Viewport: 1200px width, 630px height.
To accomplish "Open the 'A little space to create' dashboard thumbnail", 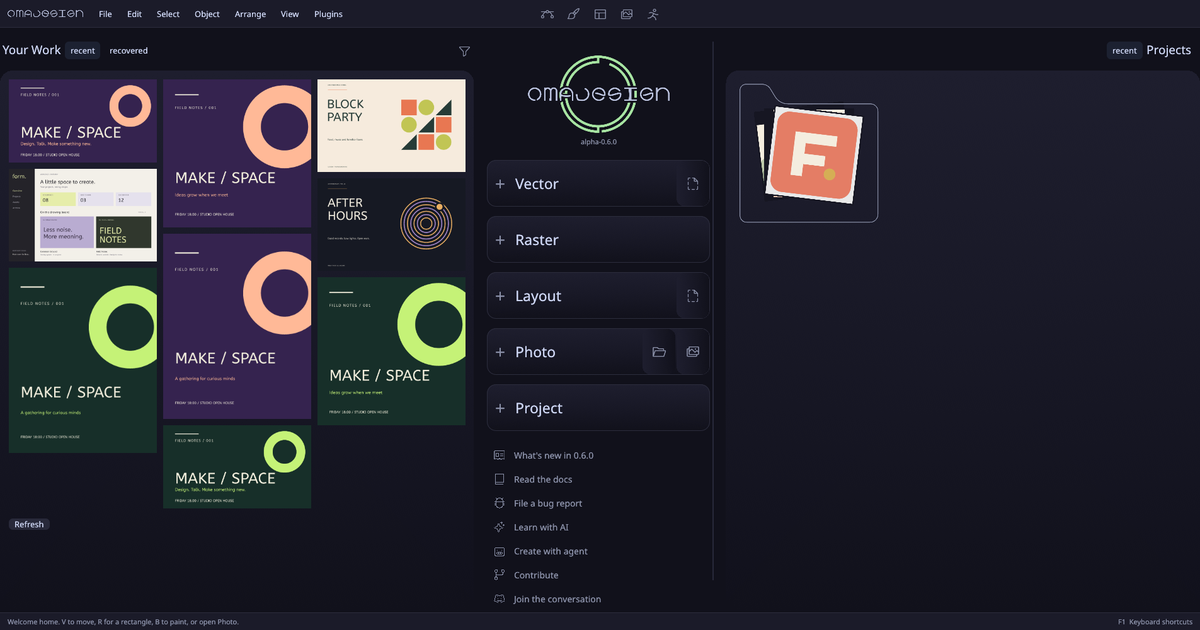I will click(x=83, y=215).
